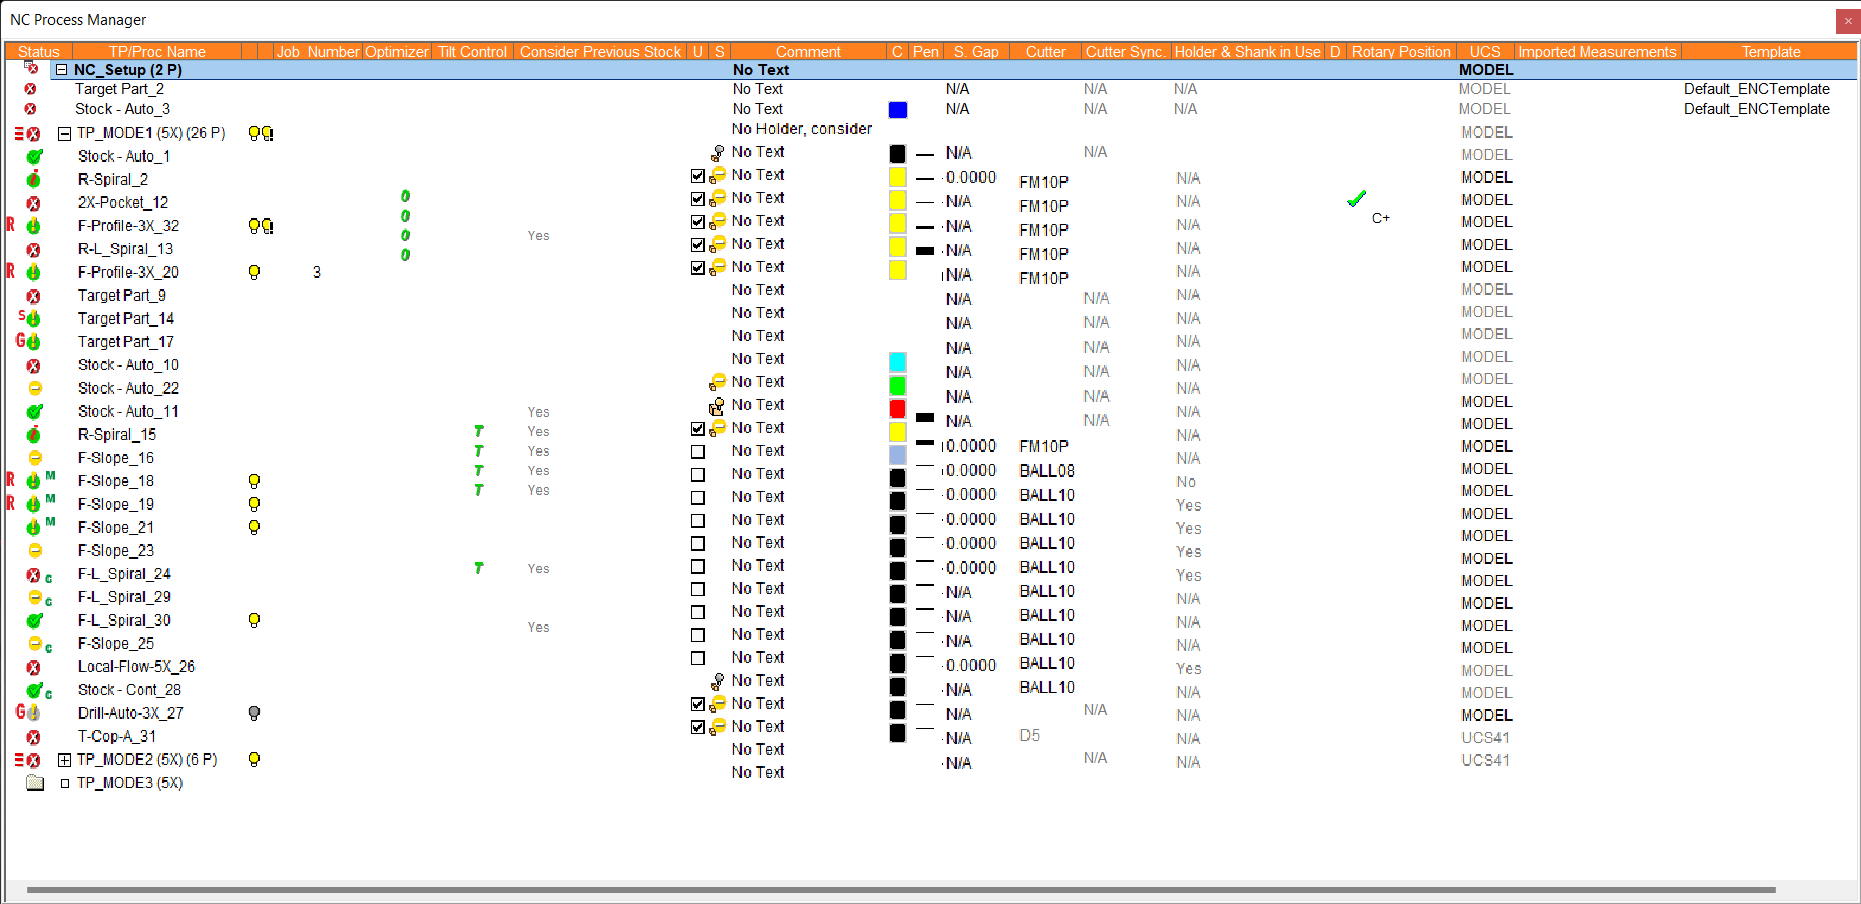Click the status icon next to R-Spiral_2
This screenshot has width=1861, height=904.
pyautogui.click(x=33, y=179)
